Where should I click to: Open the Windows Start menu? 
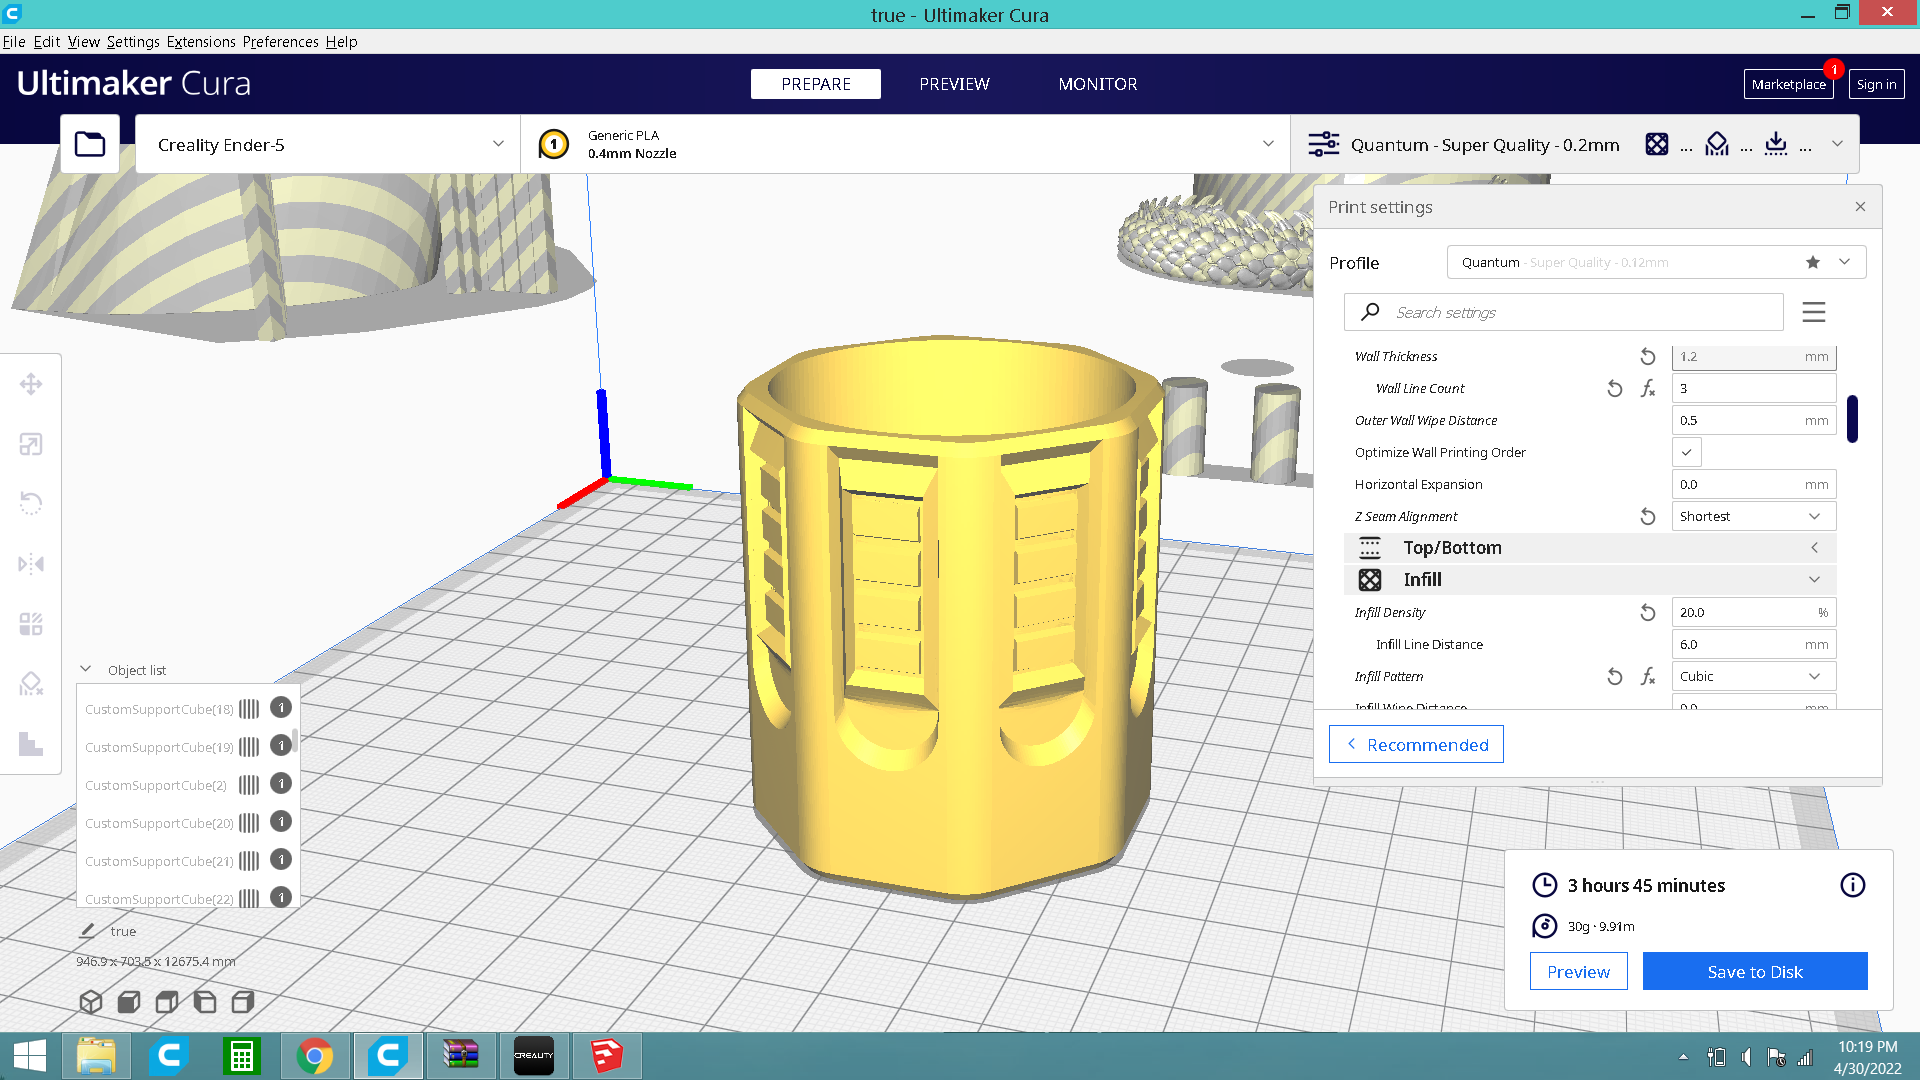[x=30, y=1056]
